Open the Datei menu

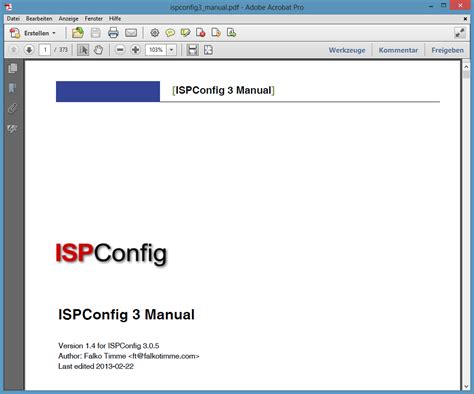coord(13,19)
